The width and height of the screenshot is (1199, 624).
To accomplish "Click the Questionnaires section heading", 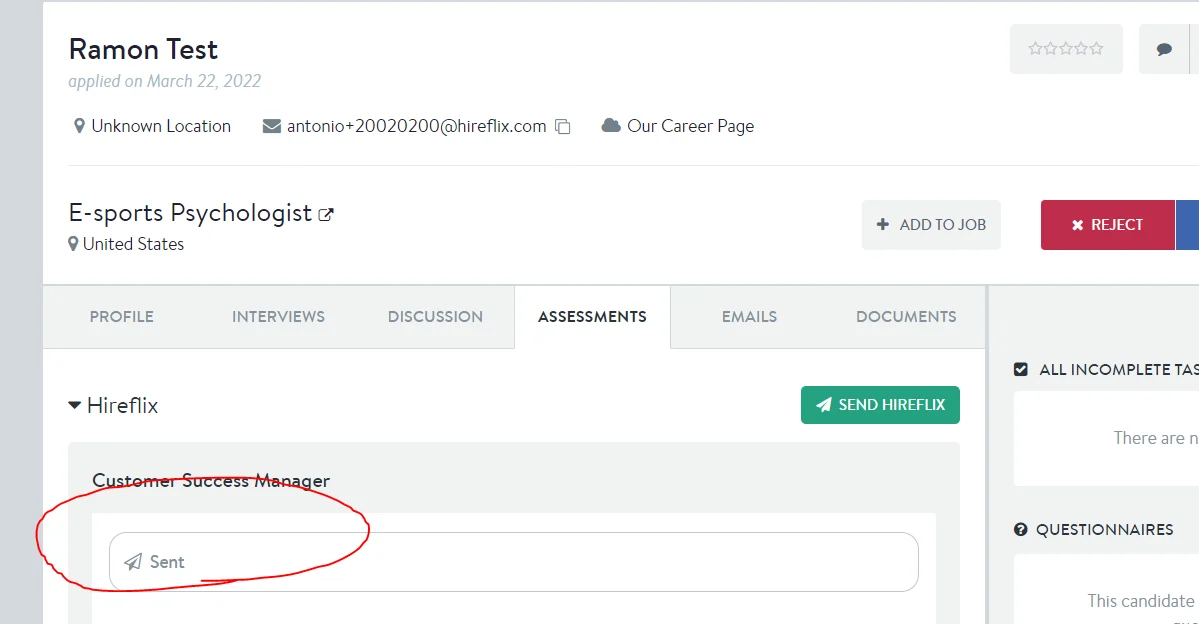I will (1104, 529).
